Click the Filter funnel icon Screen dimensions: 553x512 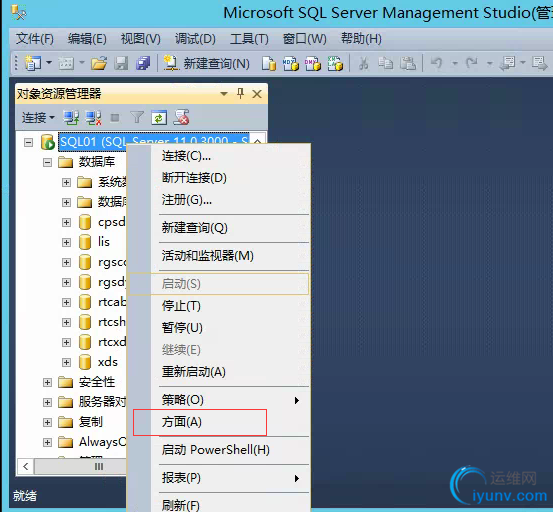click(x=137, y=117)
